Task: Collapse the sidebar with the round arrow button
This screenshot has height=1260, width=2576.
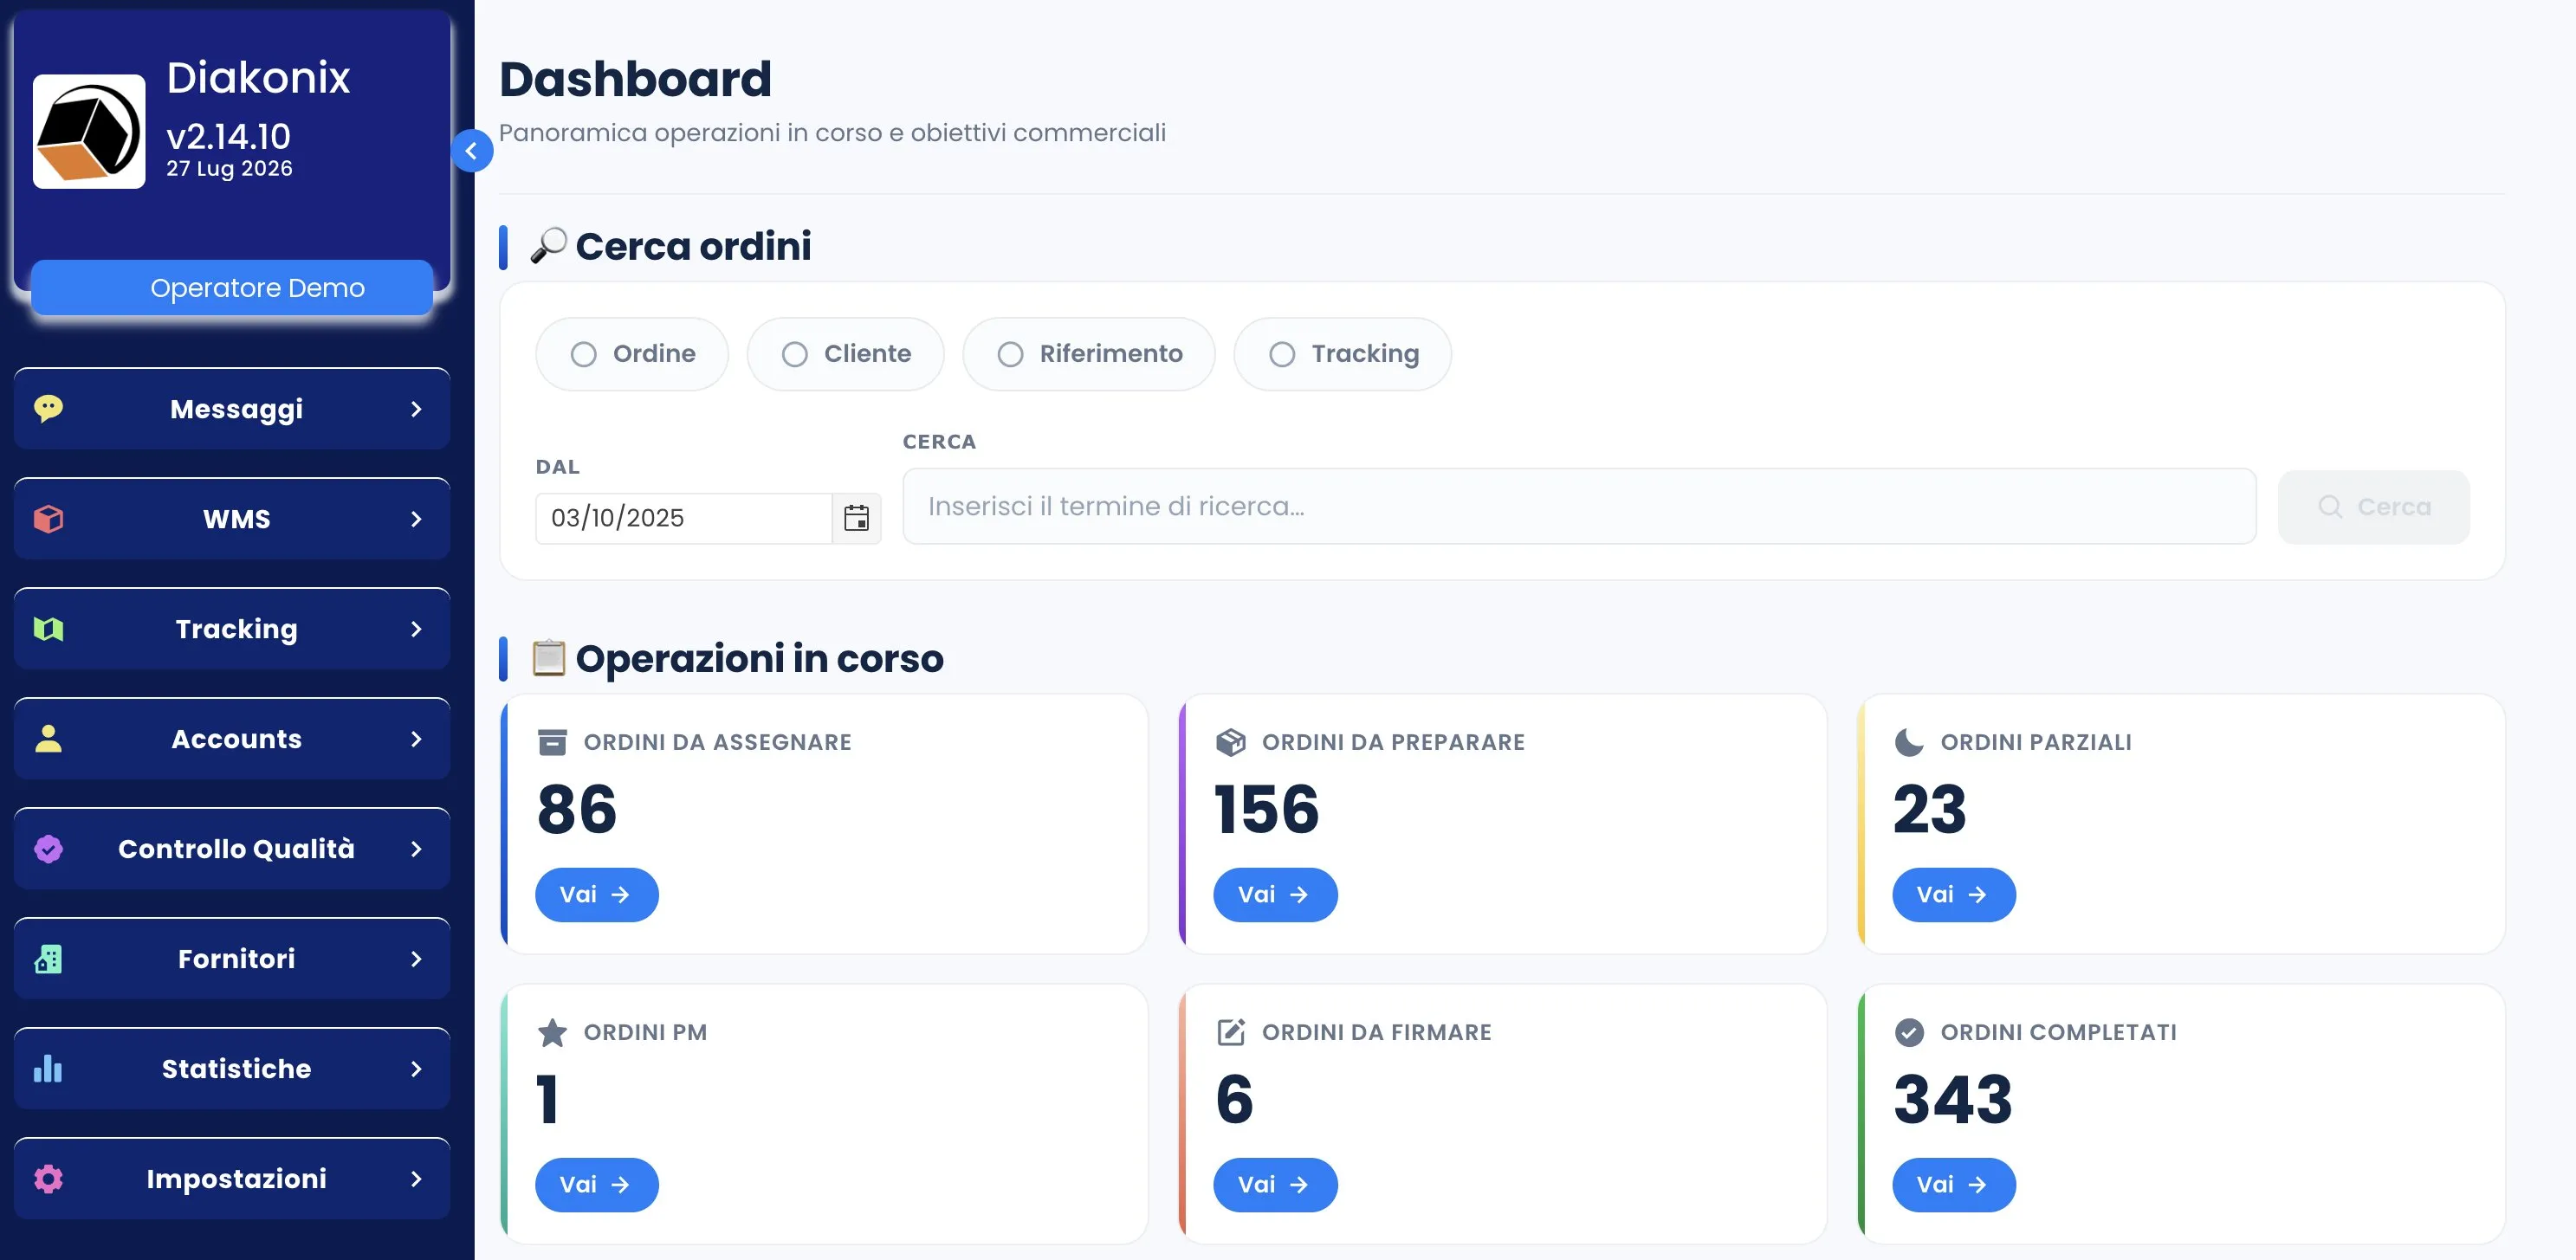Action: (472, 151)
